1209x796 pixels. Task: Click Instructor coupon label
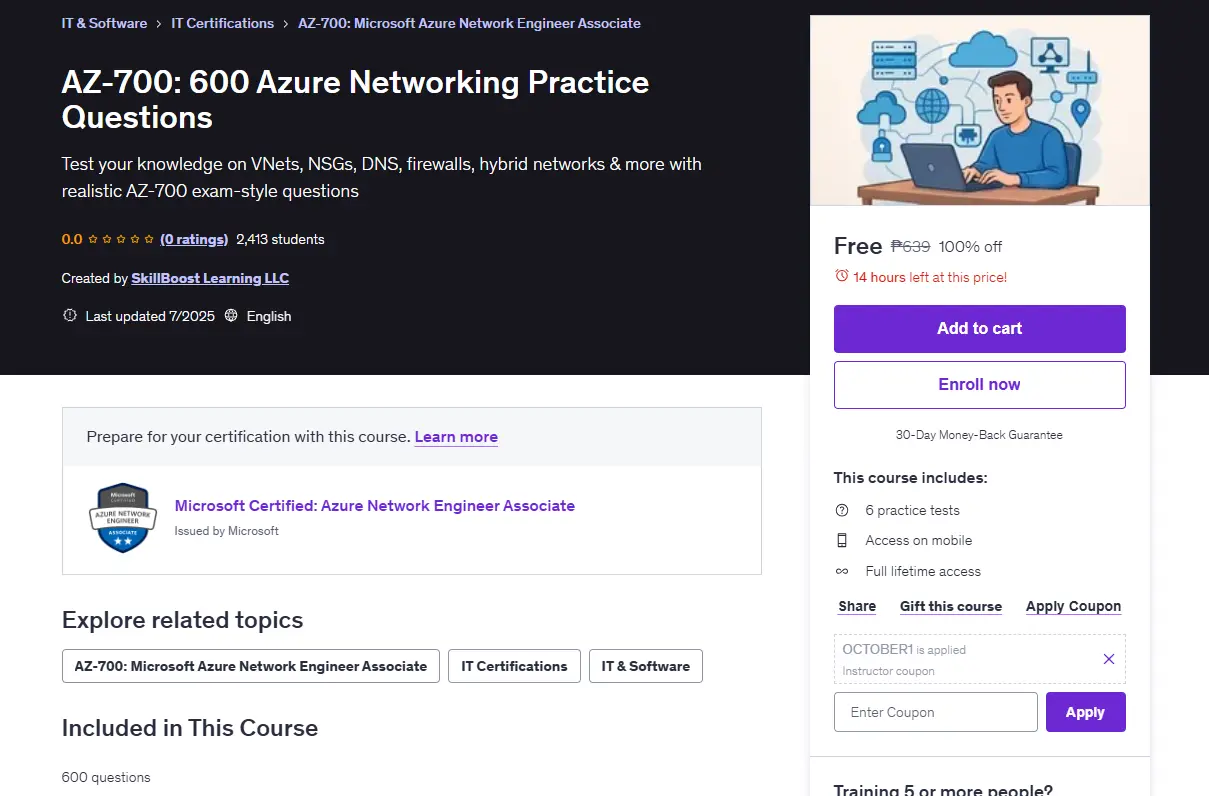click(x=889, y=671)
